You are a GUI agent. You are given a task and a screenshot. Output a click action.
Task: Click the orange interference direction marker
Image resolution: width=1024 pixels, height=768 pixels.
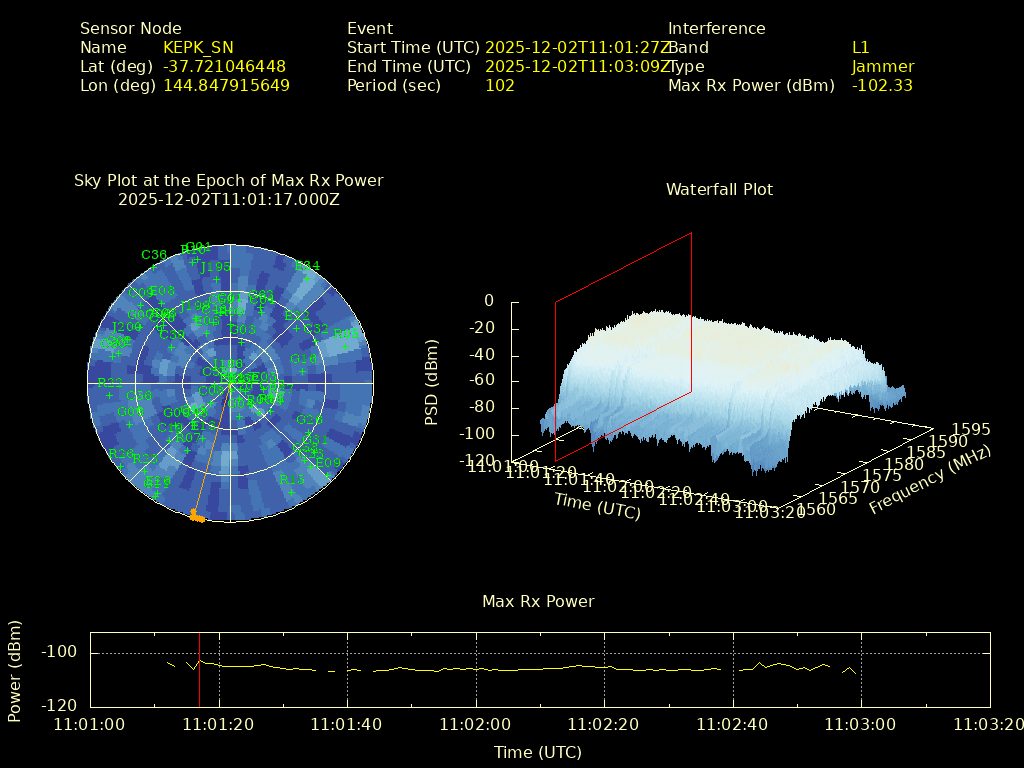pyautogui.click(x=197, y=517)
